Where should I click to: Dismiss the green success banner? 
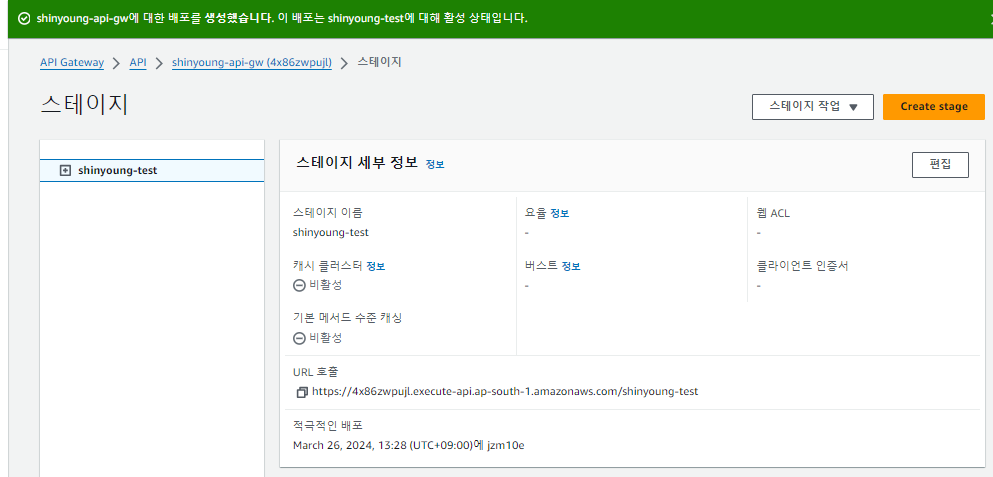pyautogui.click(x=990, y=18)
